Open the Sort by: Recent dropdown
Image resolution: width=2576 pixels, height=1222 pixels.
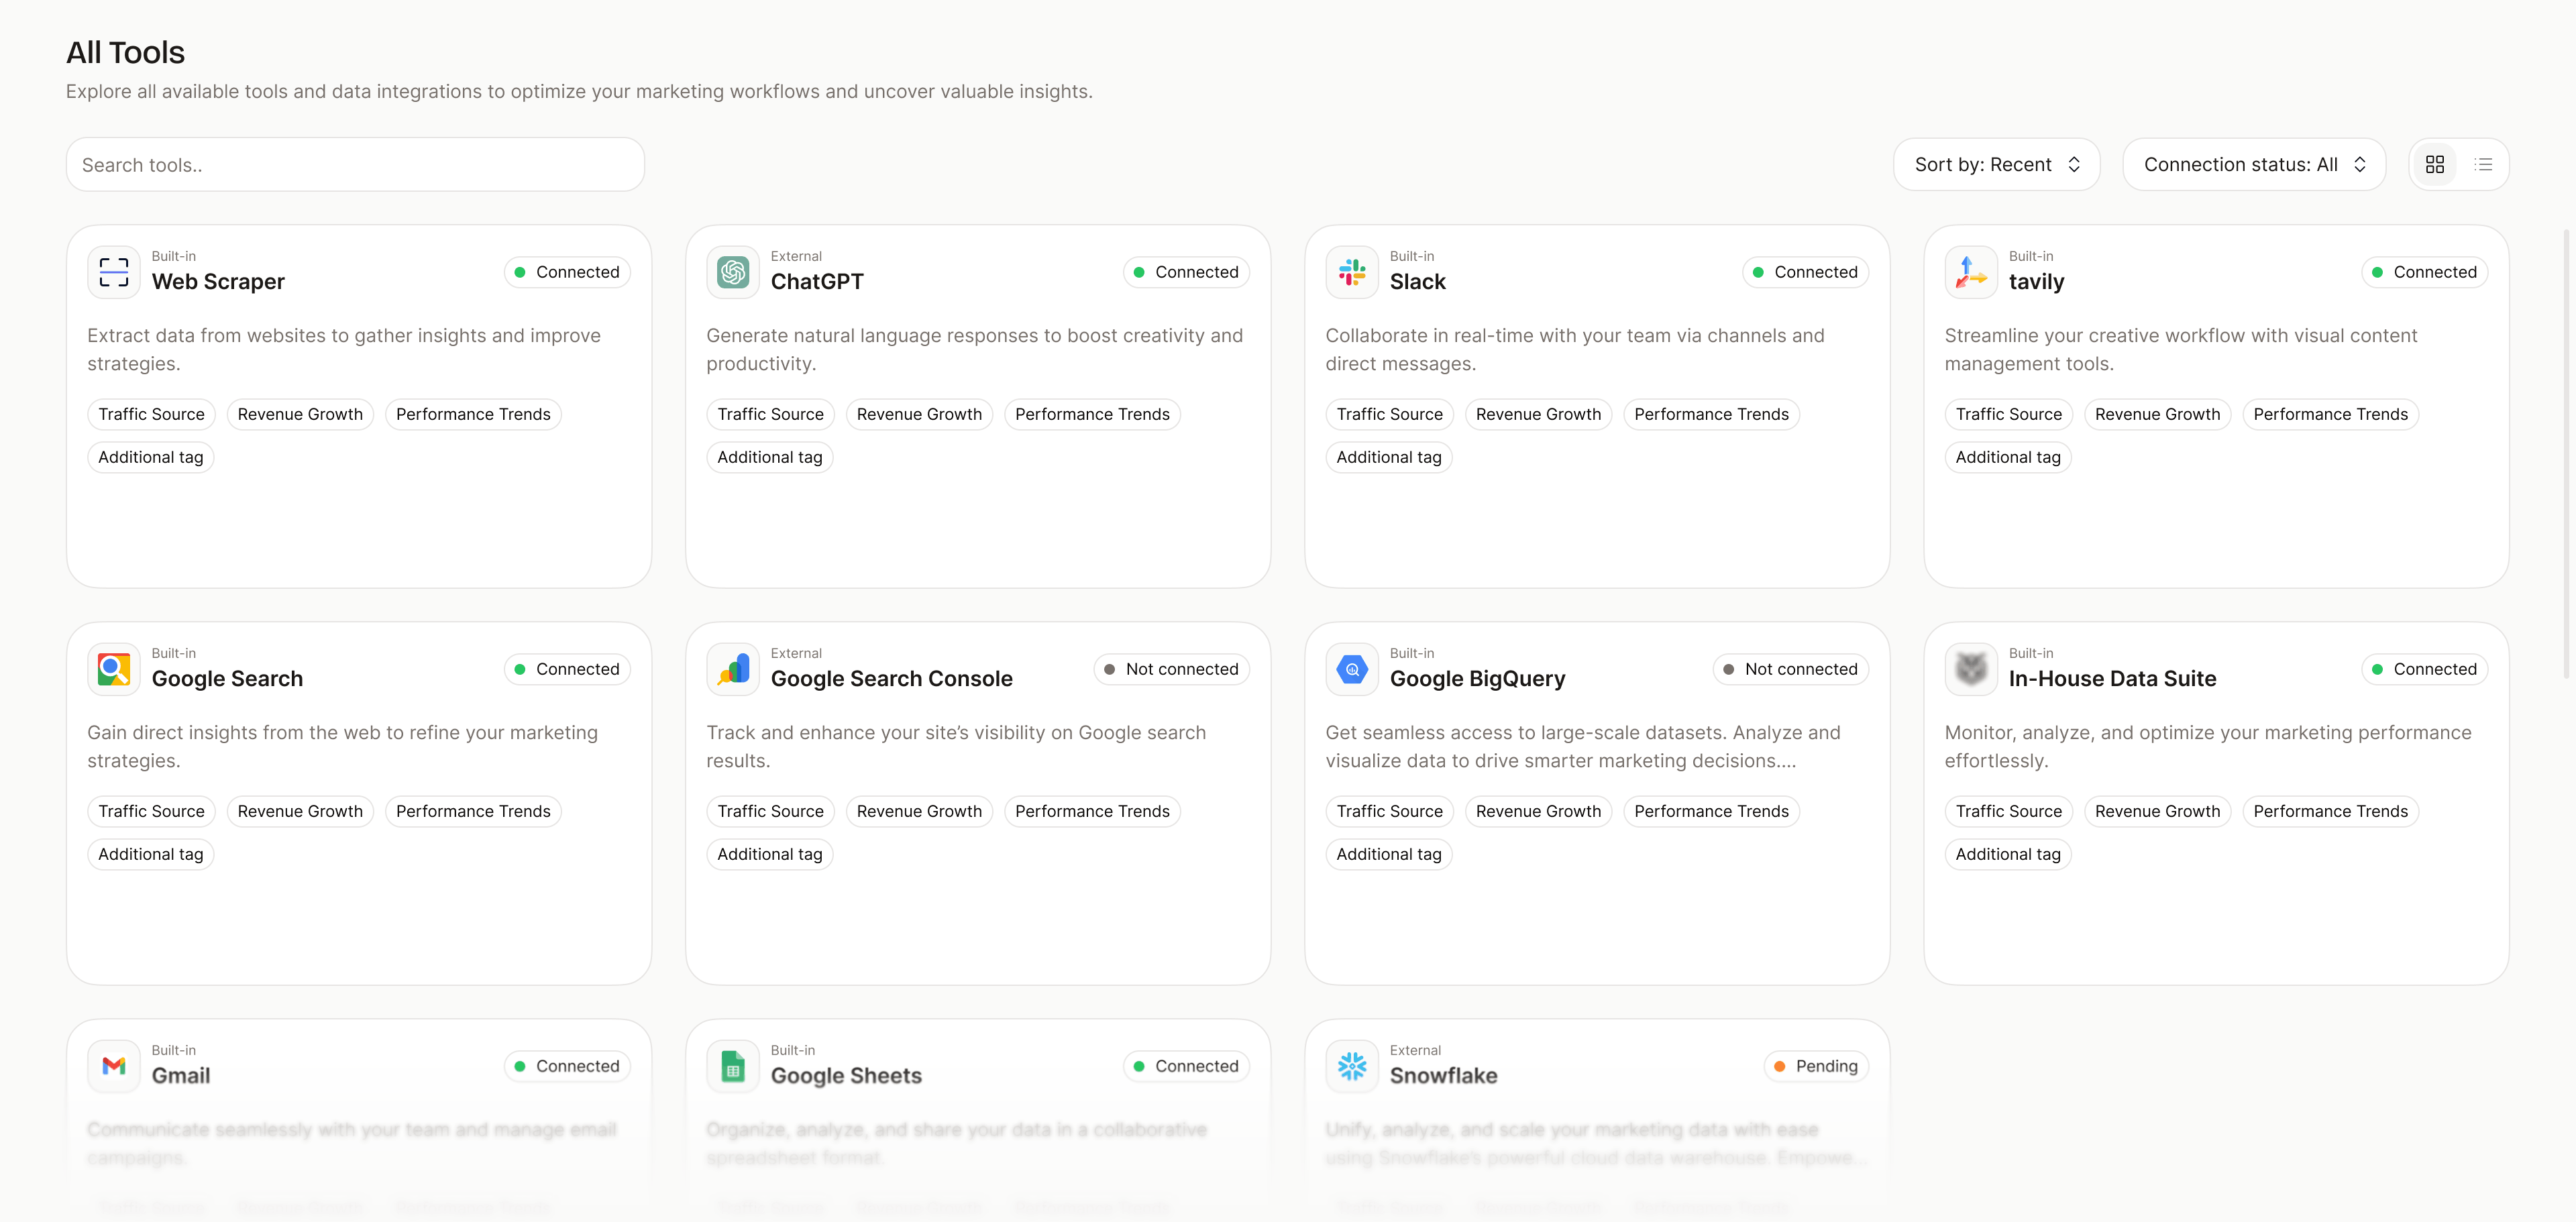[x=1996, y=164]
